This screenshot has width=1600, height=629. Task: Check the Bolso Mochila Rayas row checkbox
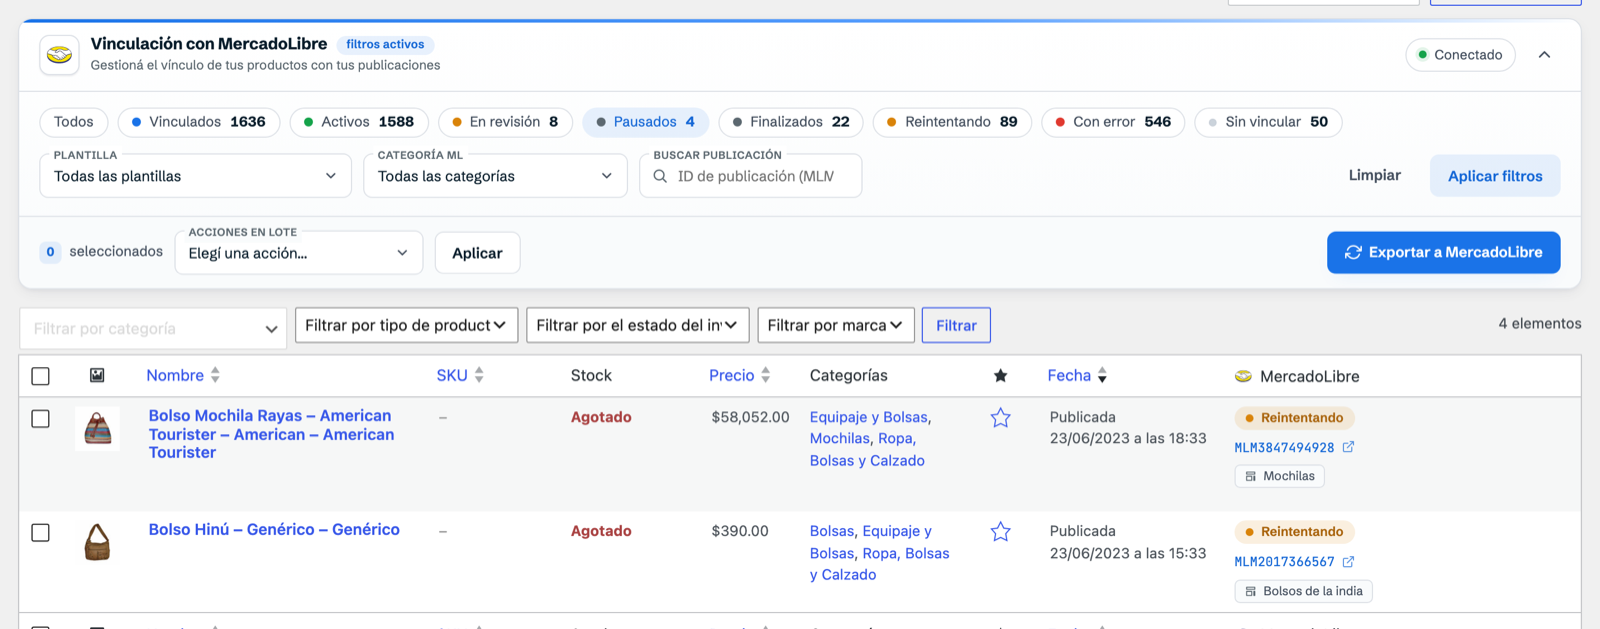coord(40,419)
